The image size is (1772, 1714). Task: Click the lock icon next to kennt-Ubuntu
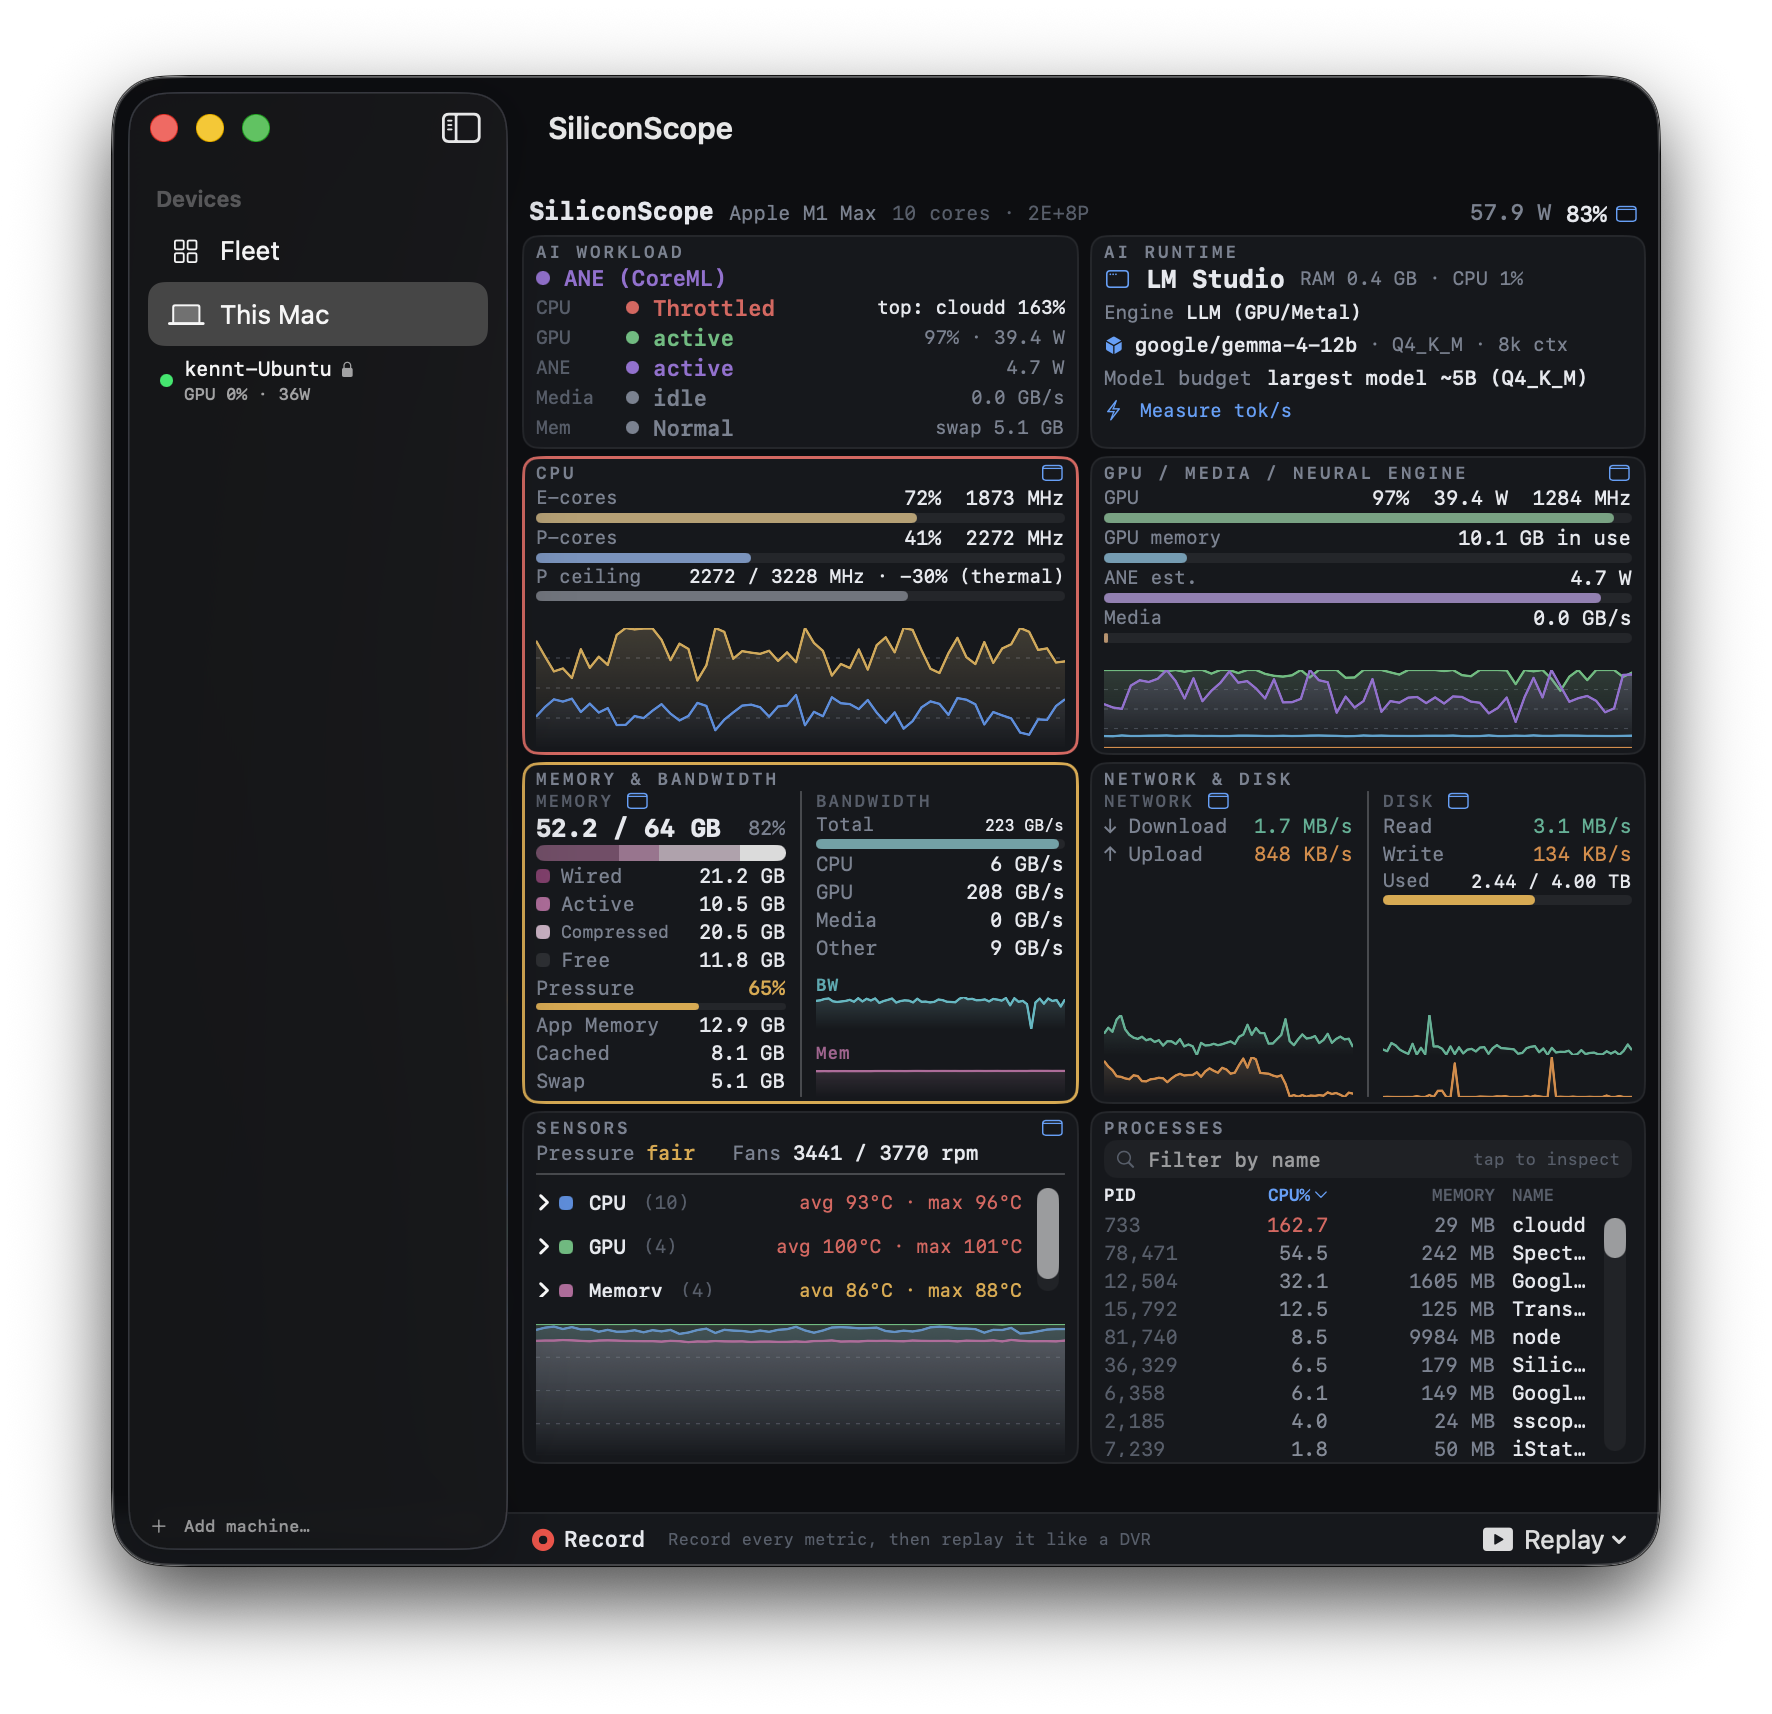tap(347, 369)
